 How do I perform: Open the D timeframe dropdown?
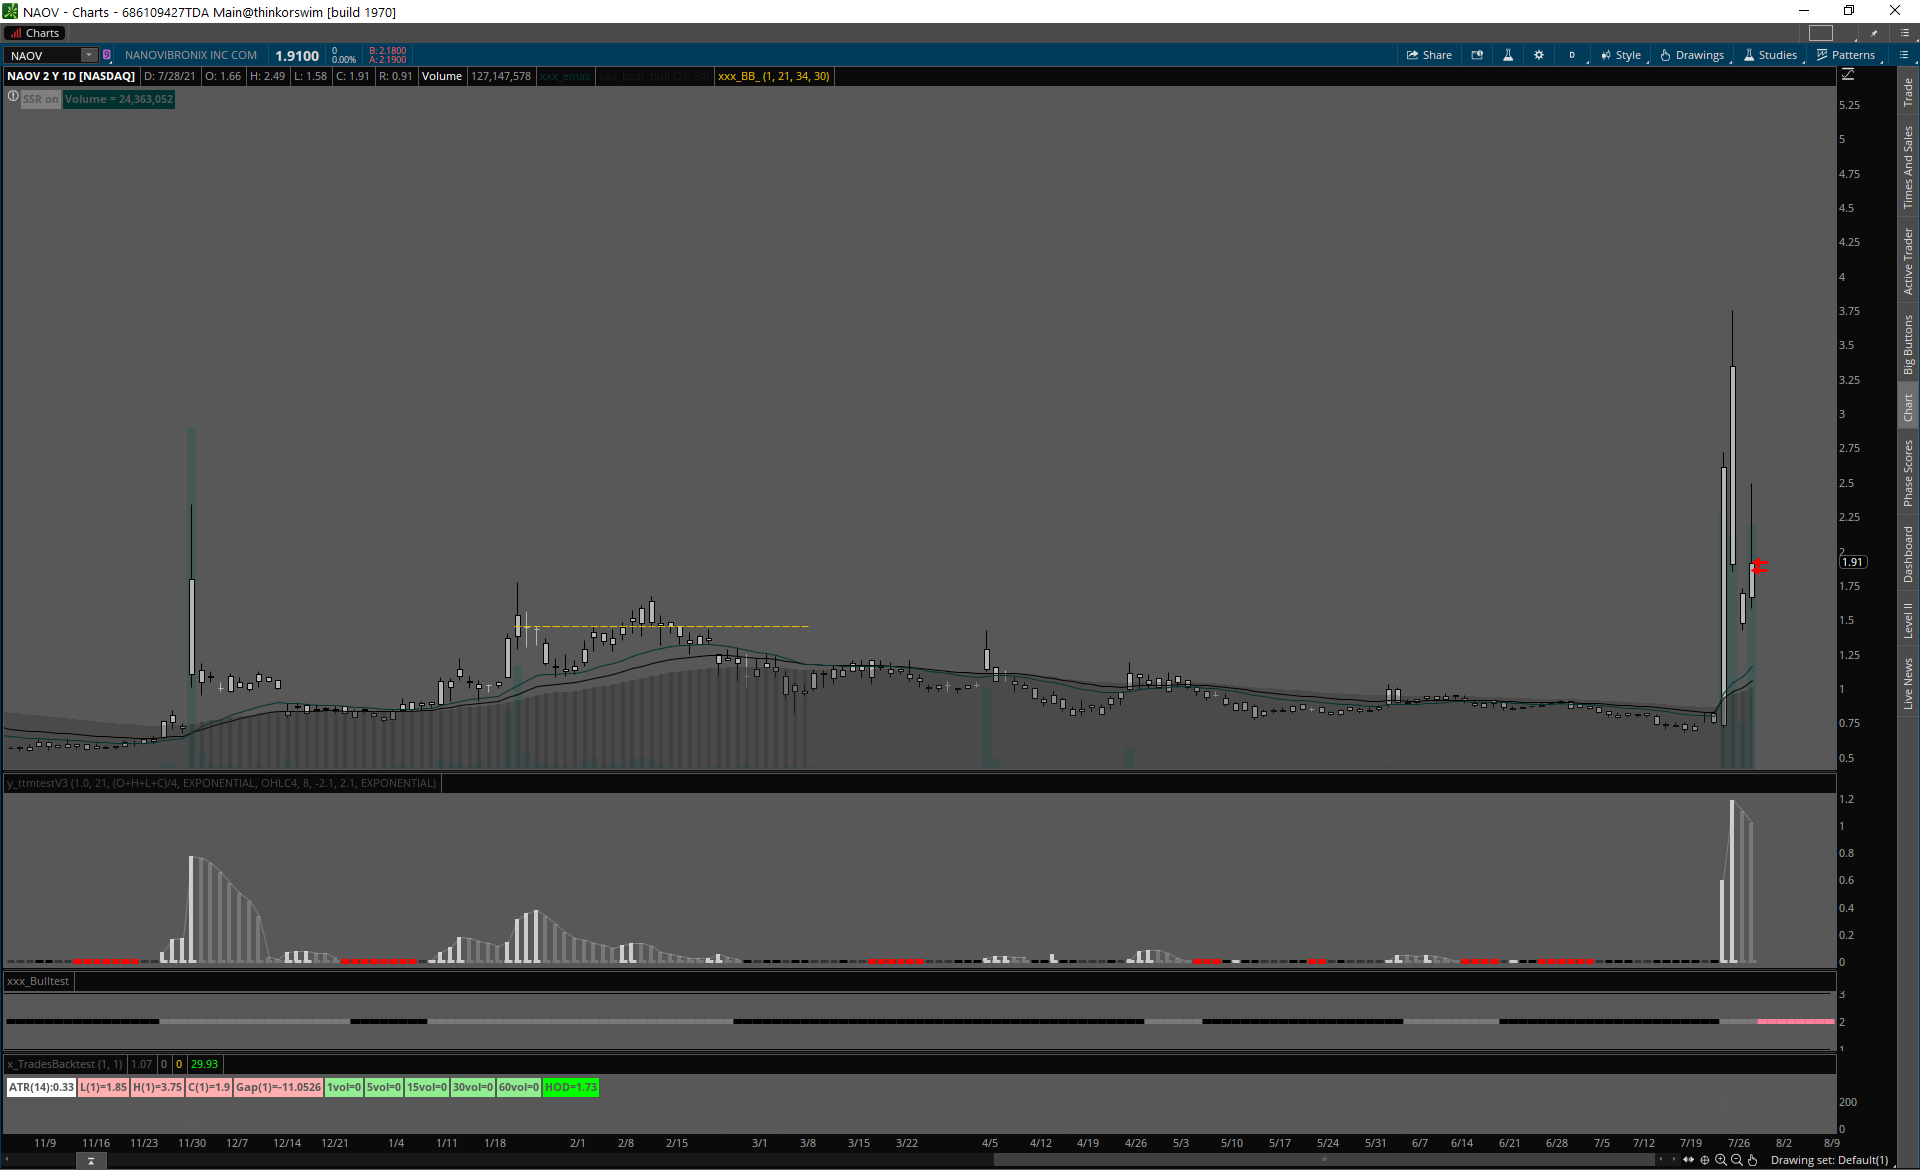(x=1572, y=55)
